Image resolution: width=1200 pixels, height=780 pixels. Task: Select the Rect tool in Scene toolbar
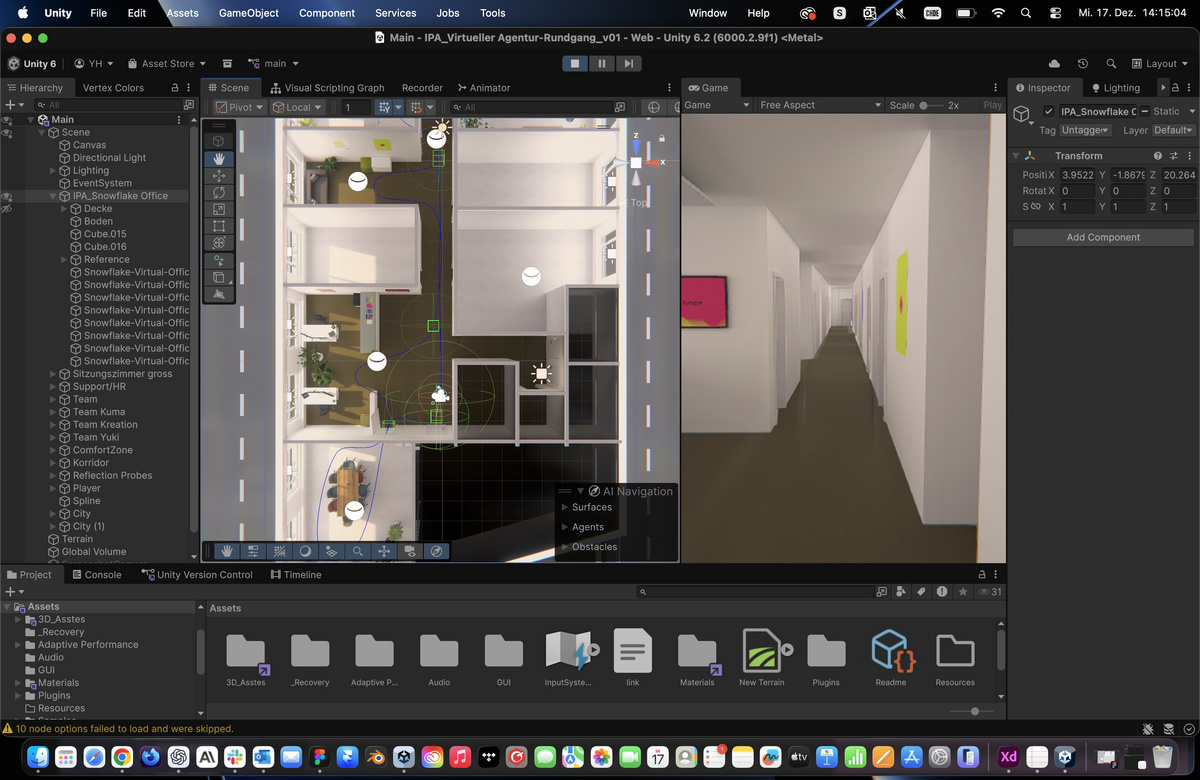pyautogui.click(x=219, y=226)
